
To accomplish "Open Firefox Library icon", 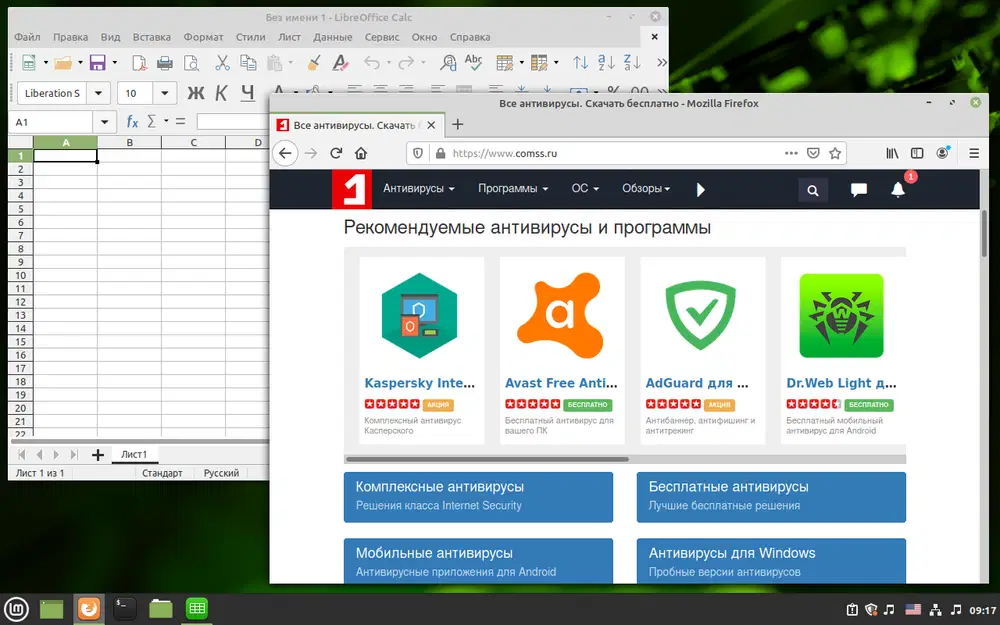I will coord(892,153).
